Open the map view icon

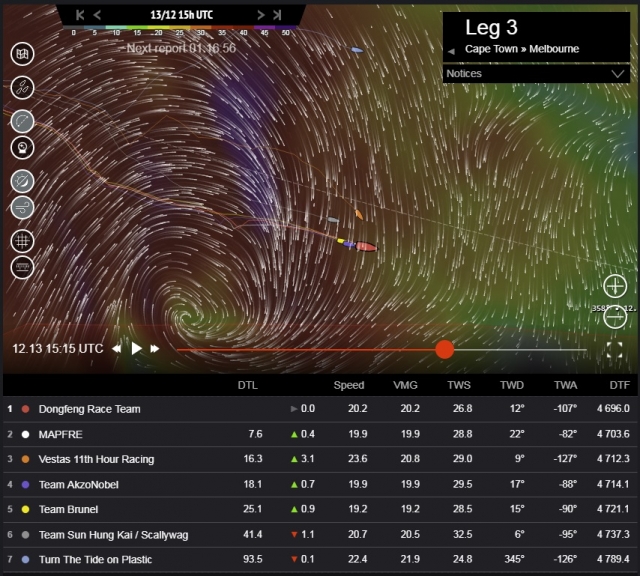coord(22,54)
